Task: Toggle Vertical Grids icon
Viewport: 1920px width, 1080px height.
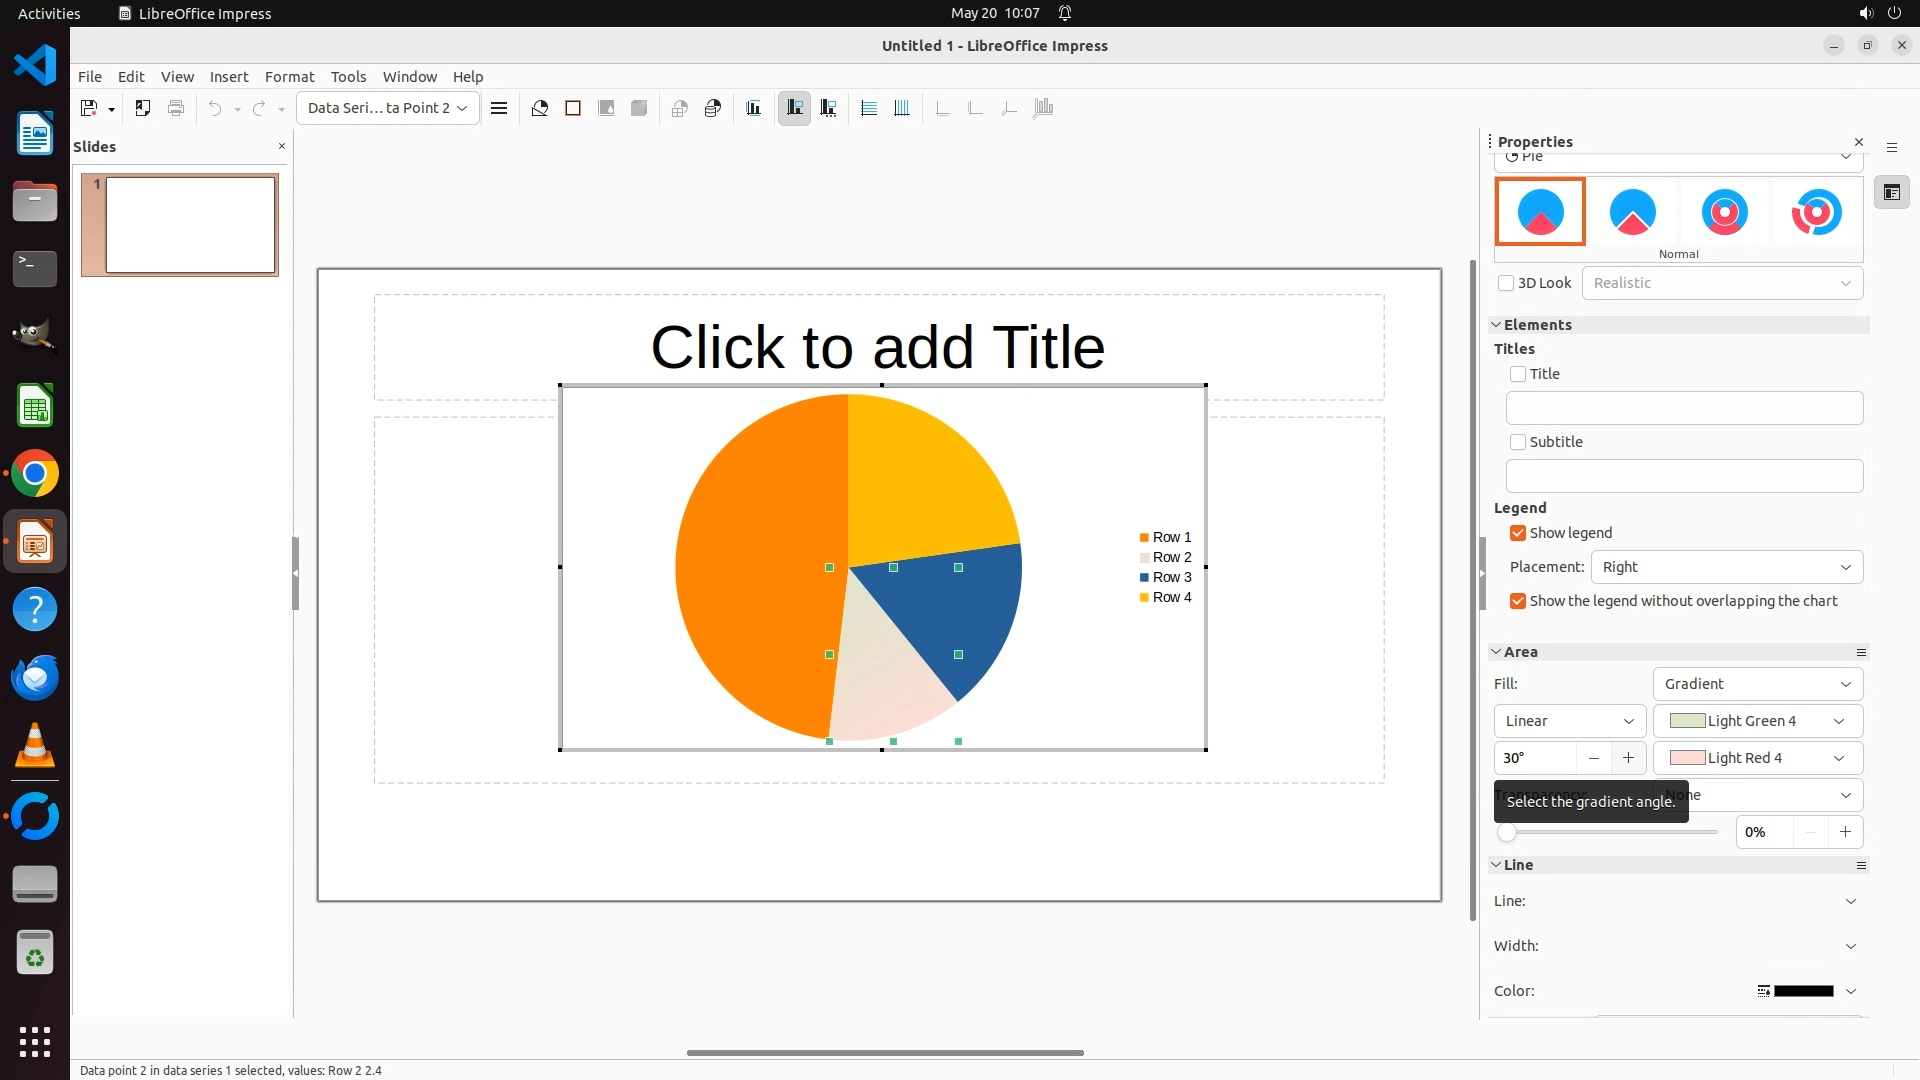Action: tap(902, 108)
